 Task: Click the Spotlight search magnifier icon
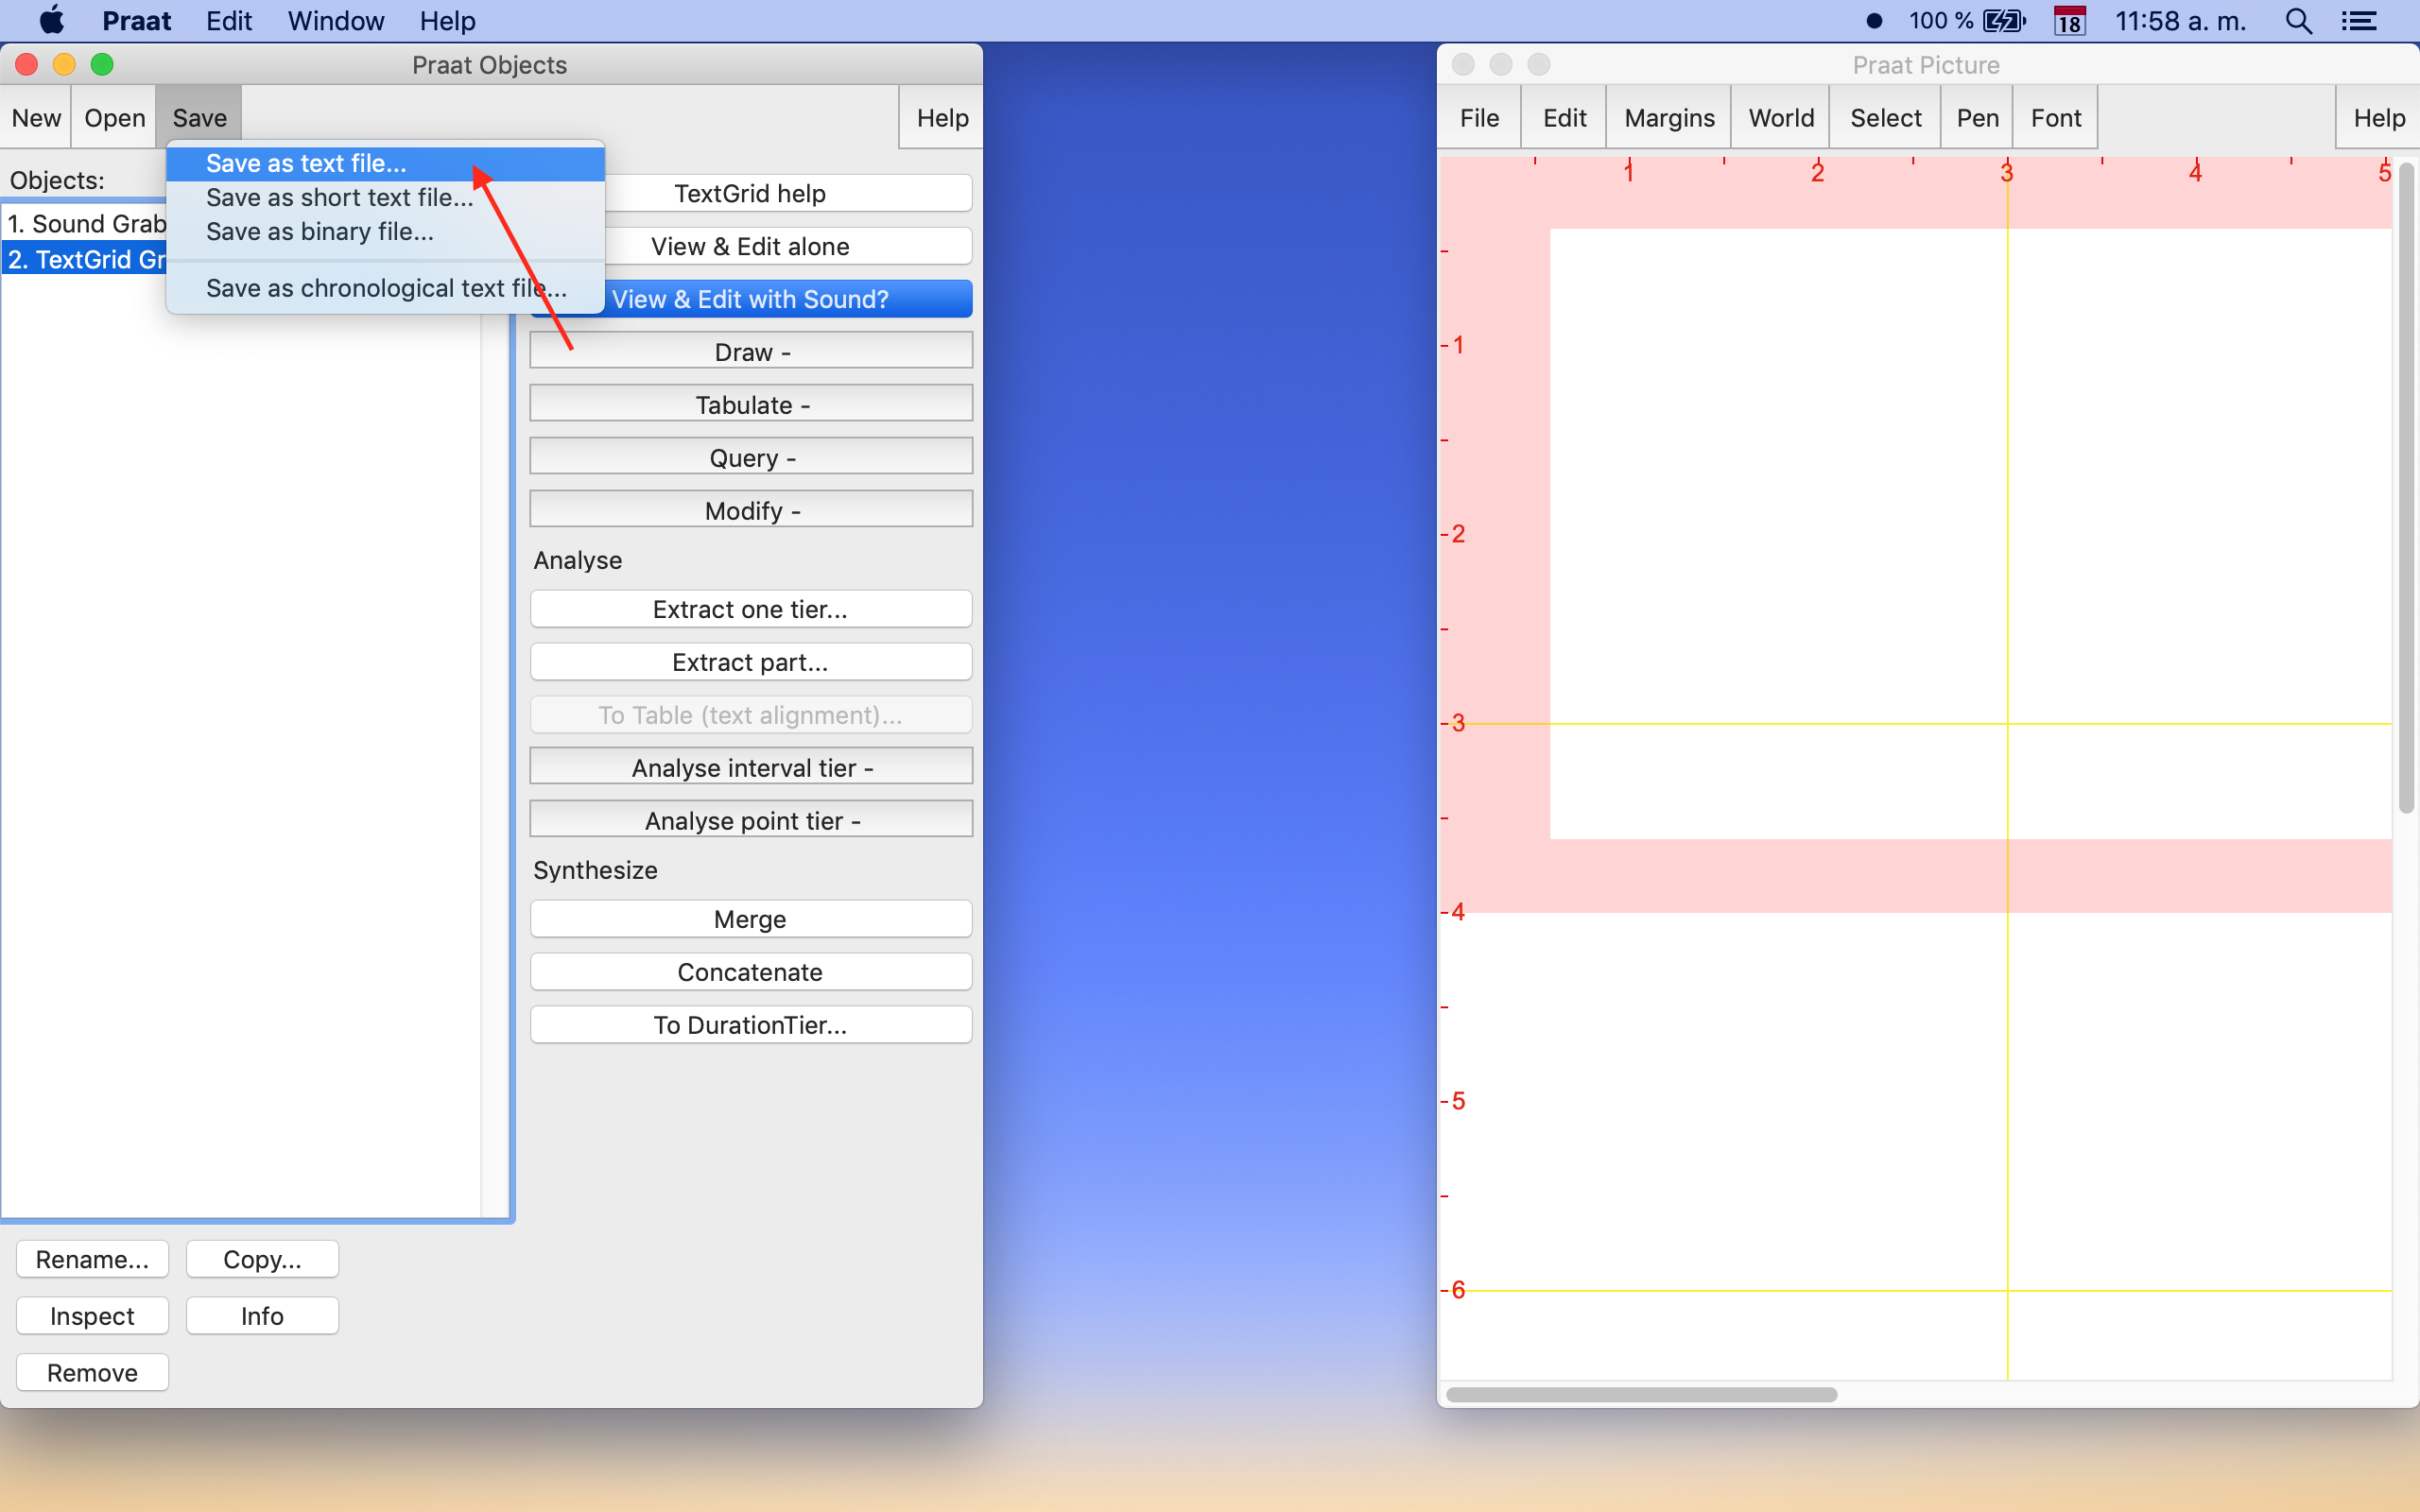(2298, 21)
